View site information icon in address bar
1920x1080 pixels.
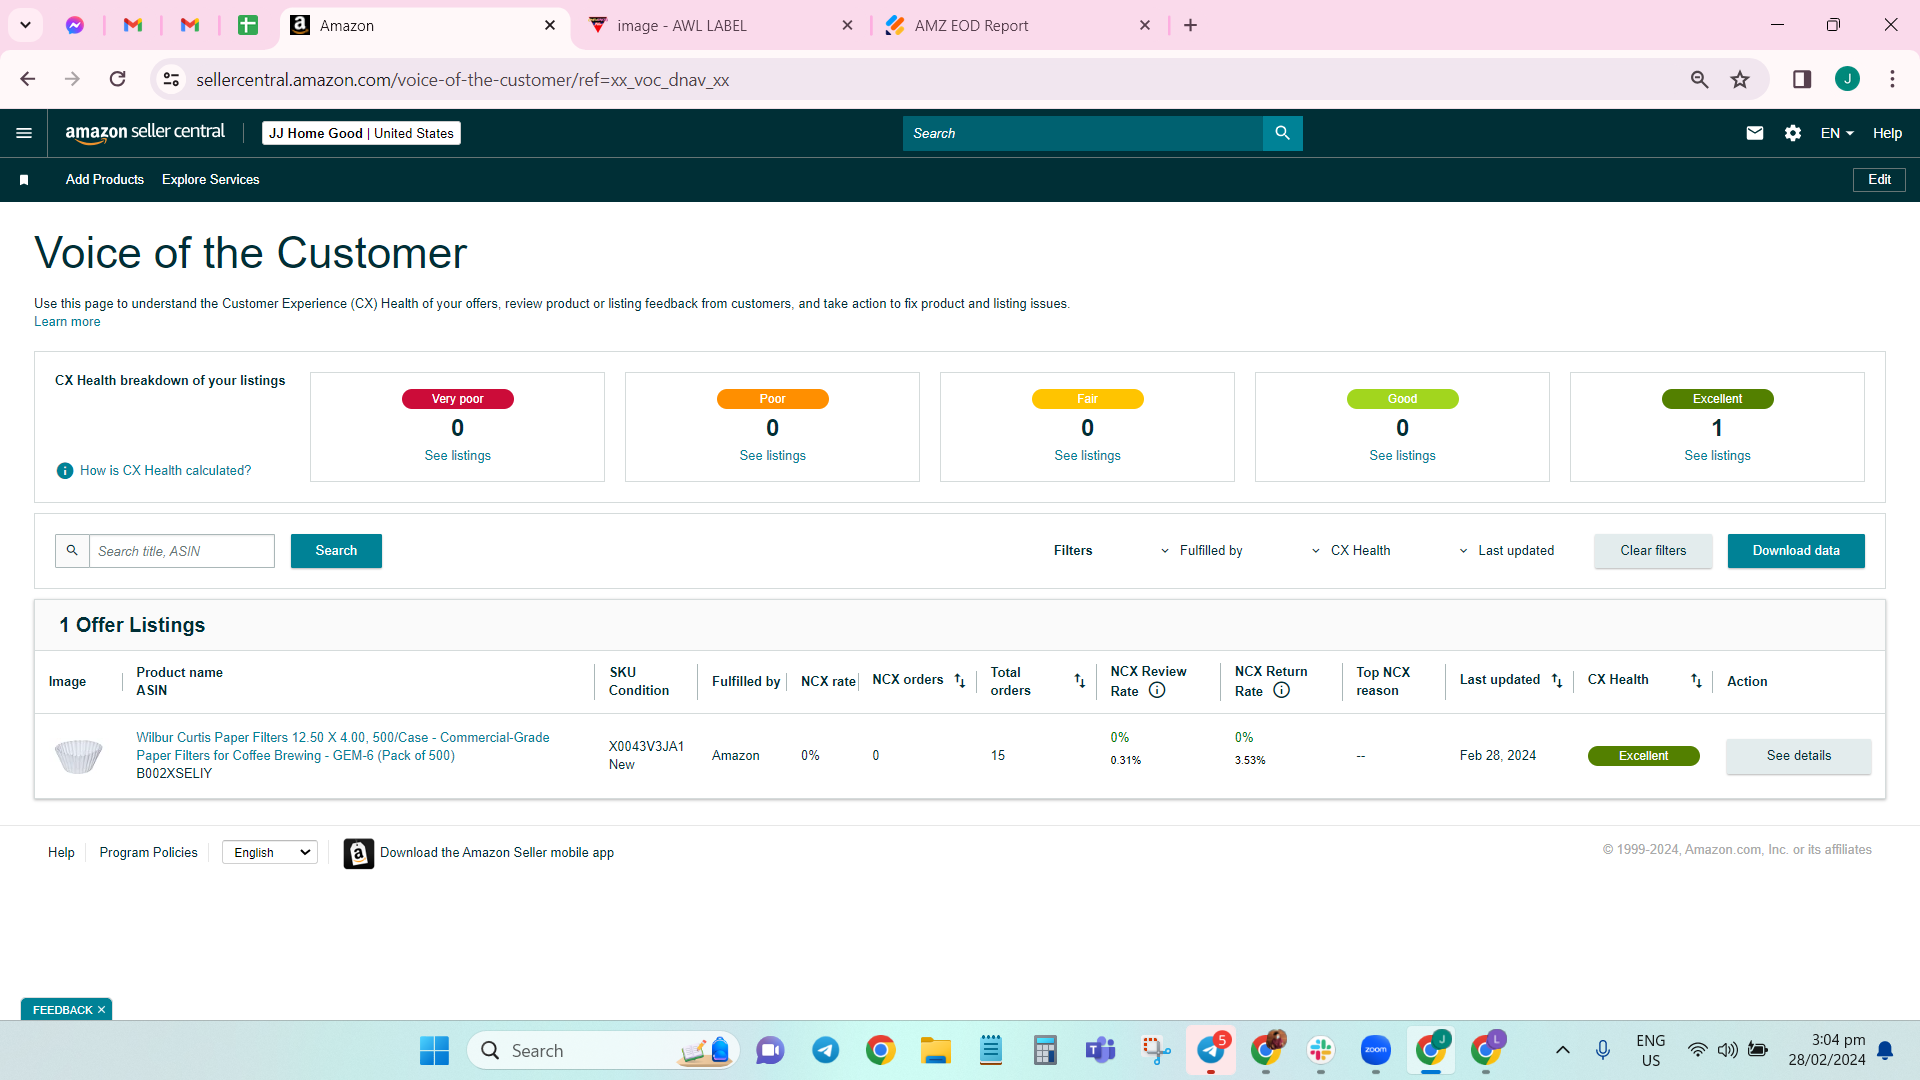[171, 80]
